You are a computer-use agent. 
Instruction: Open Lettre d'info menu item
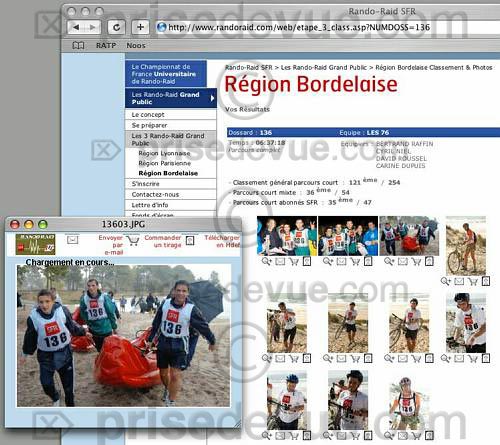click(171, 205)
